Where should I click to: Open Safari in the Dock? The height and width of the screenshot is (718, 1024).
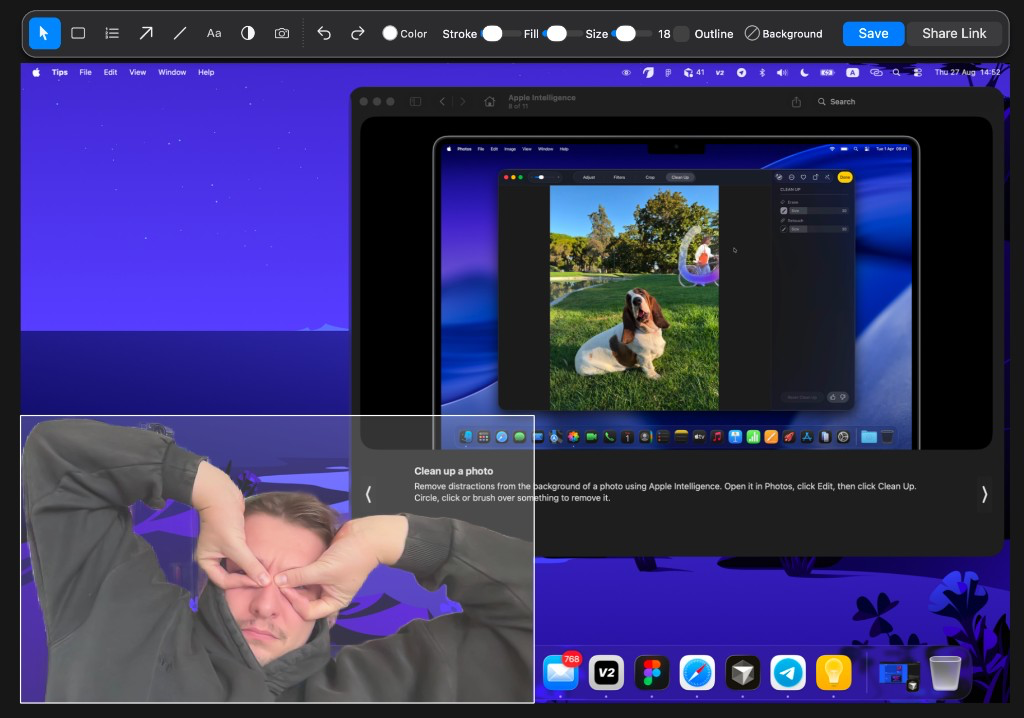pos(697,673)
